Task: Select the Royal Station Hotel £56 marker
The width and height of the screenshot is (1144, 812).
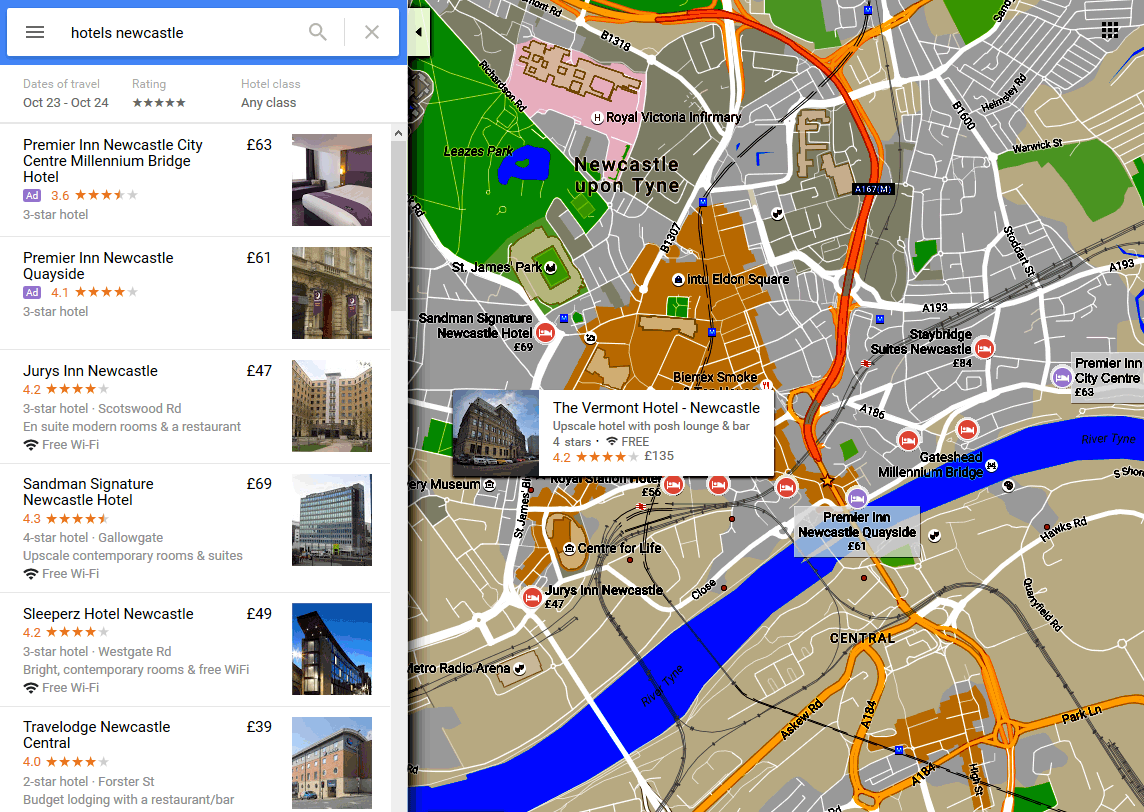Action: 673,484
